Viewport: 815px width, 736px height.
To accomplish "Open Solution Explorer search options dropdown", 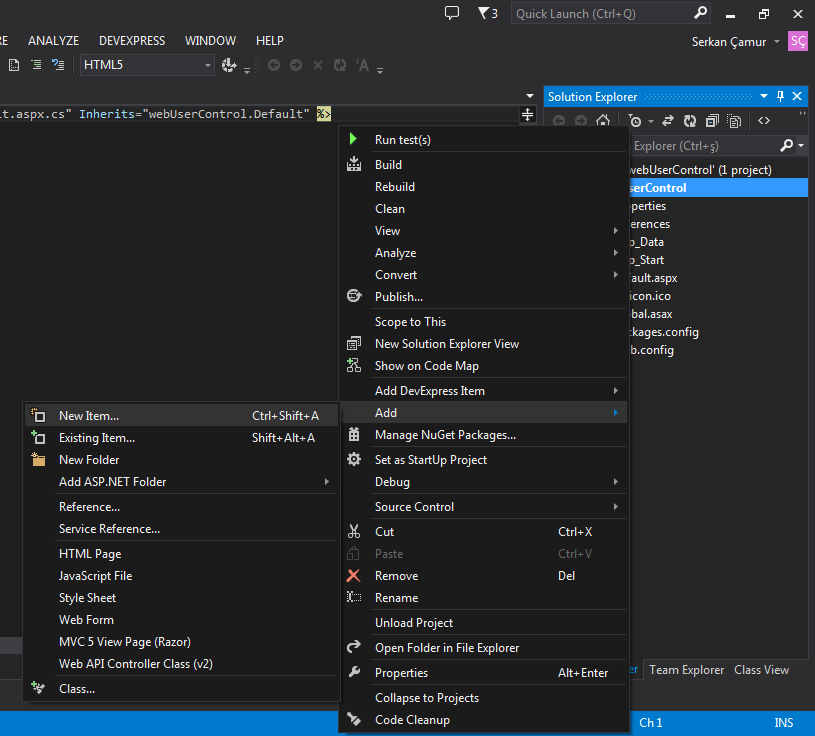I will coord(801,146).
